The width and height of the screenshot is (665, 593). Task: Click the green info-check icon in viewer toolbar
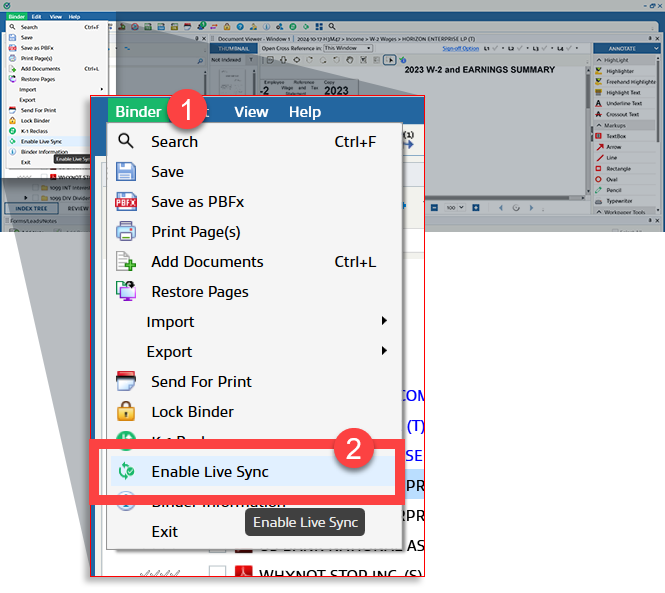(403, 60)
